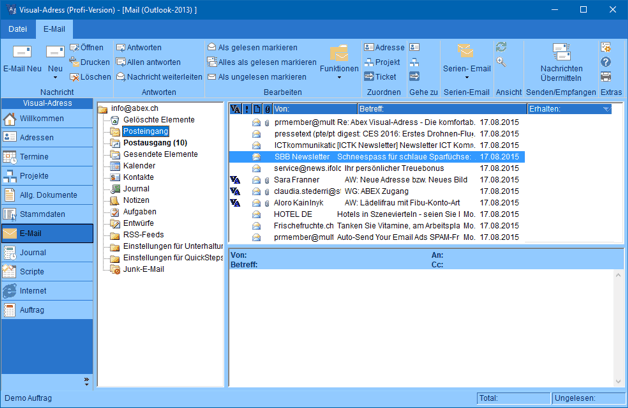
Task: Open the Gesendete Elemente folder
Action: tap(160, 154)
